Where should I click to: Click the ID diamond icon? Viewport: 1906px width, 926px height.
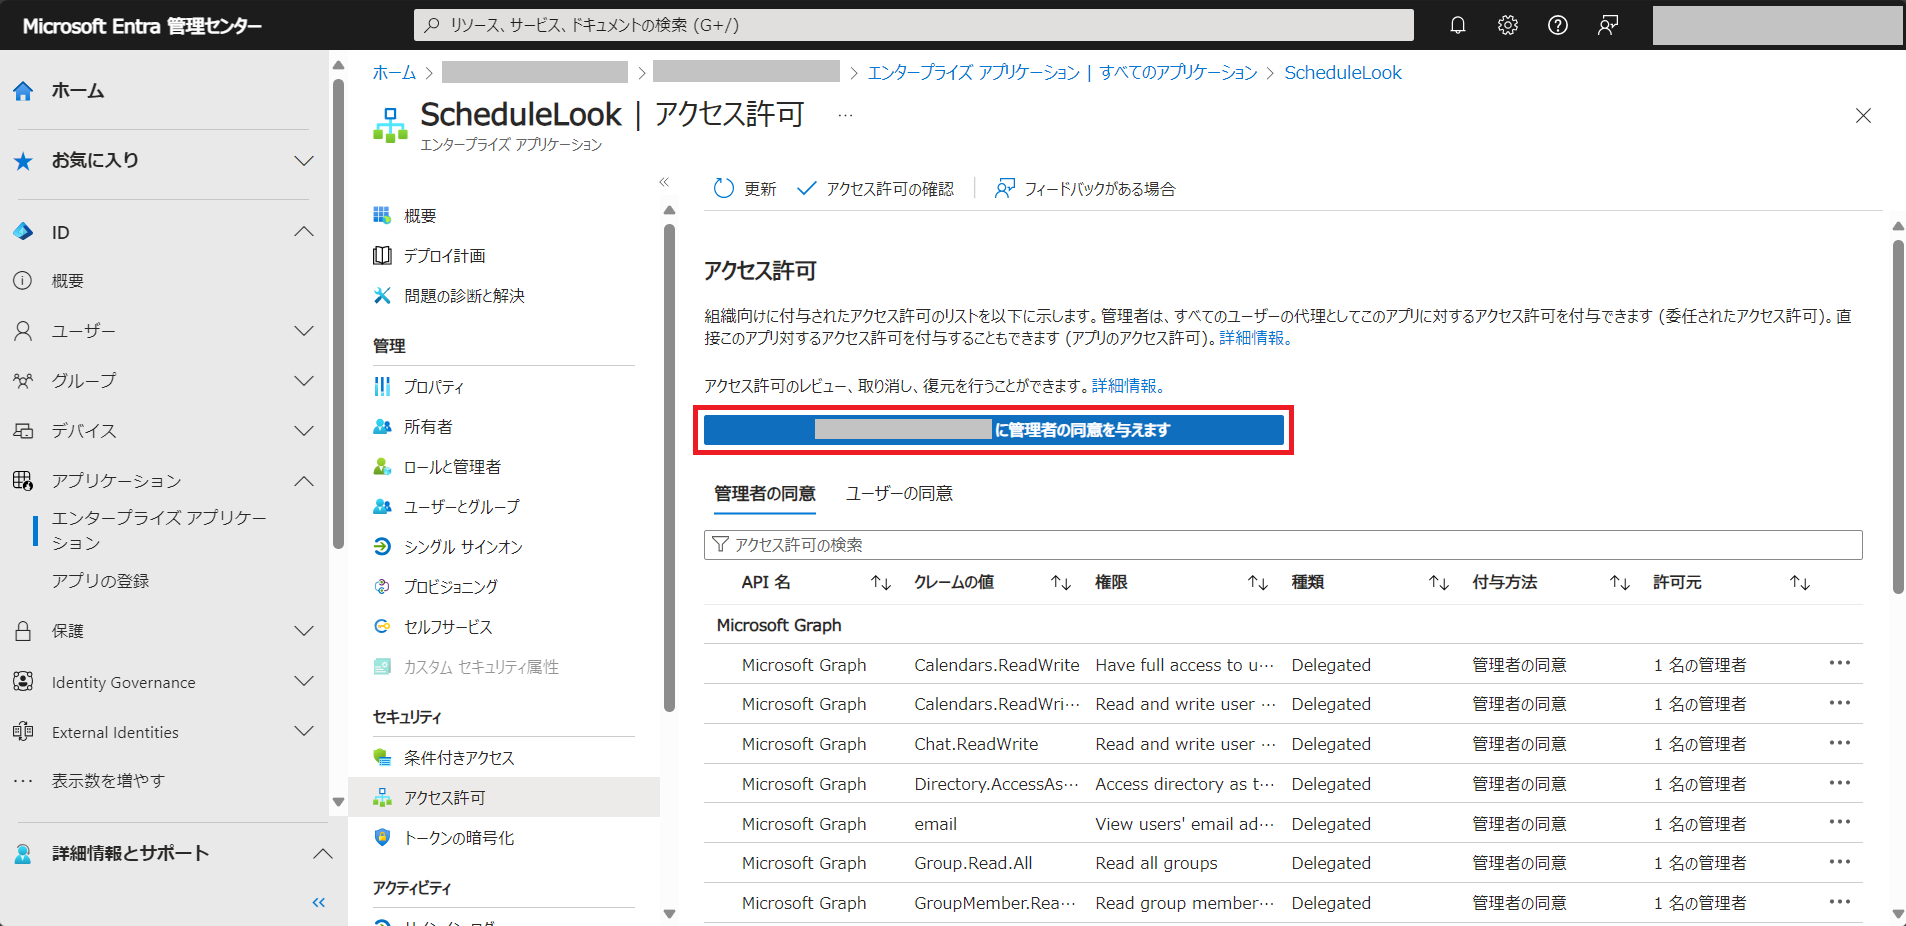pos(23,232)
